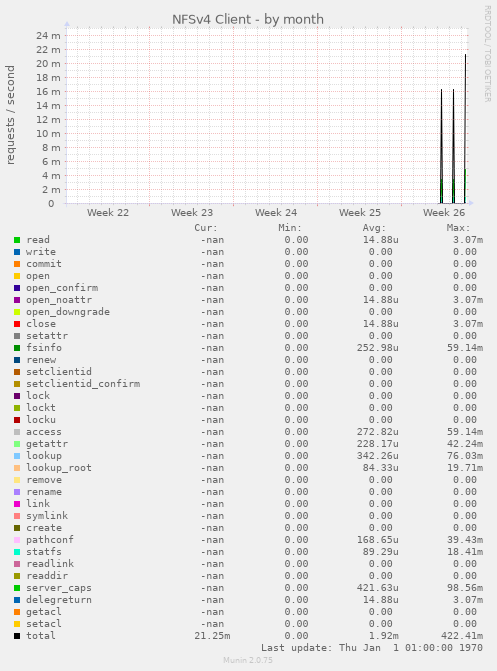Screen dimensions: 497x671
Task: Select the 'lookup_root' legend label
Action: coord(59,468)
